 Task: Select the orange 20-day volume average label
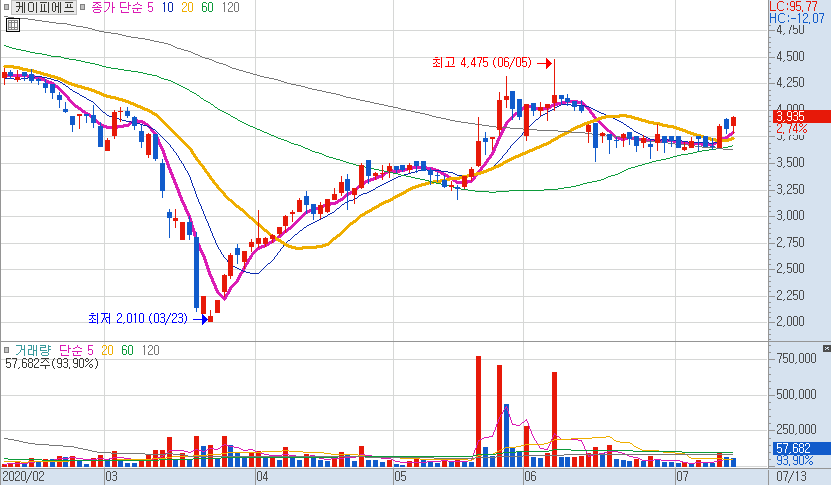[x=107, y=350]
